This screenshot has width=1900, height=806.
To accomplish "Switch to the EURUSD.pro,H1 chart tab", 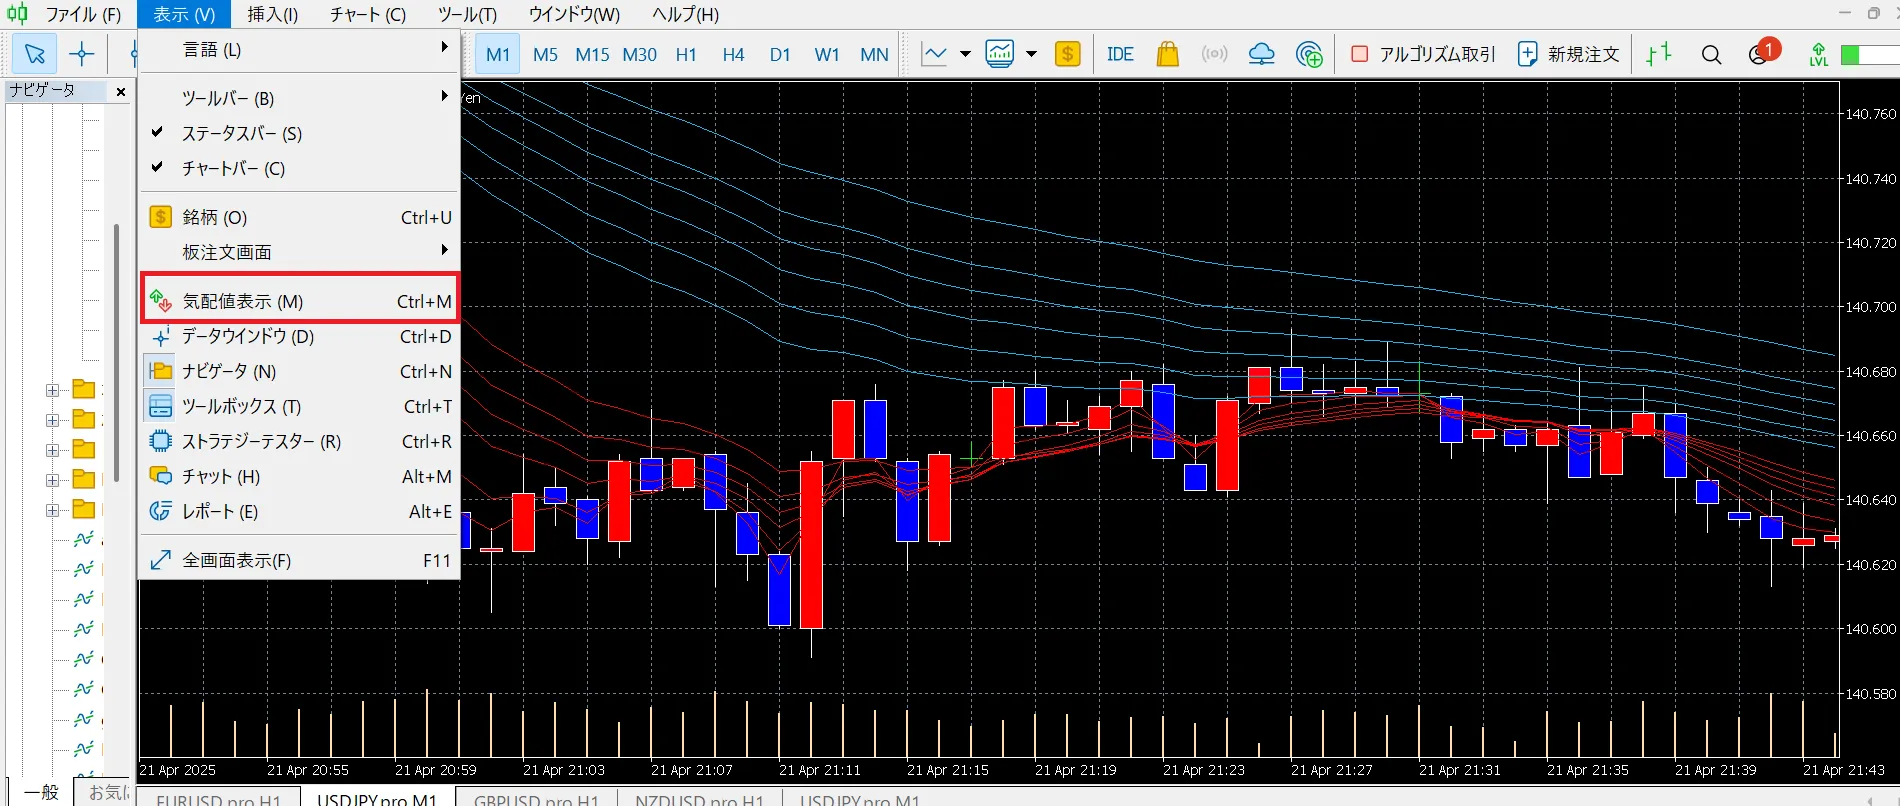I will click(218, 799).
